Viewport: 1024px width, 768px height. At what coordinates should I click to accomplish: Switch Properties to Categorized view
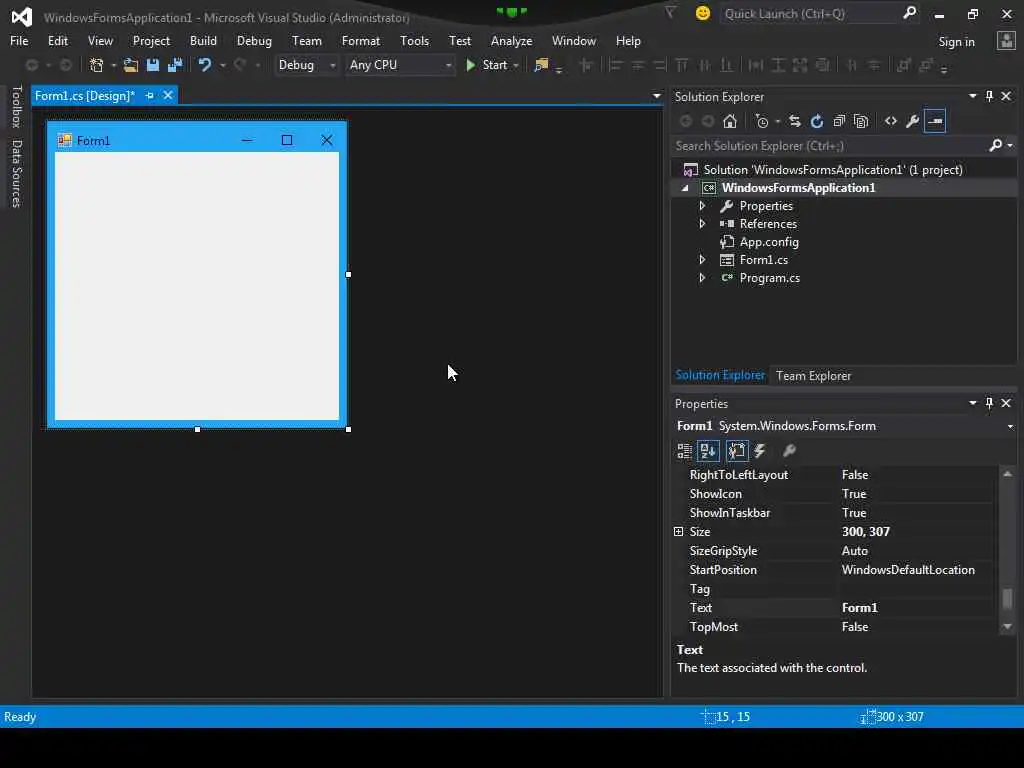[x=684, y=451]
